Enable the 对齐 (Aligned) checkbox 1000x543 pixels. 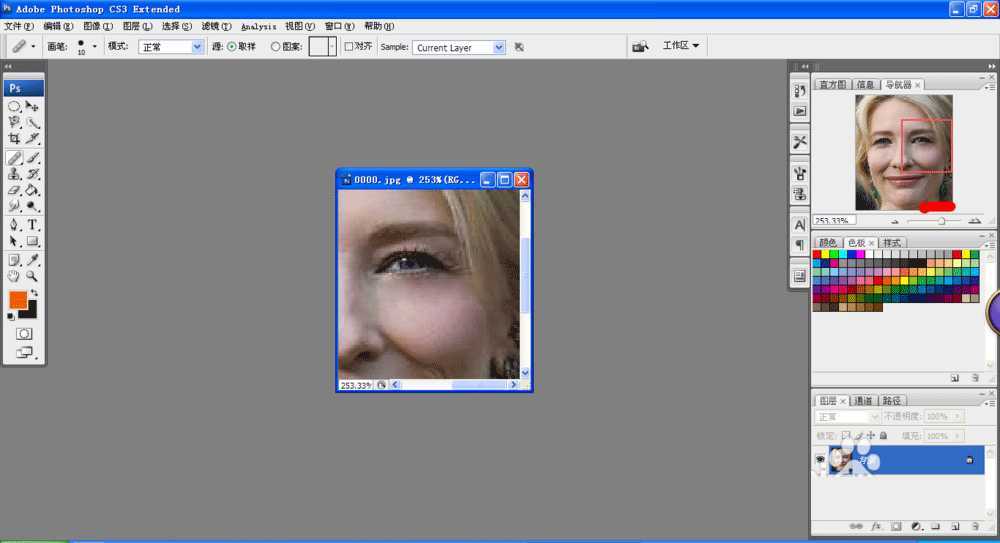click(x=348, y=47)
